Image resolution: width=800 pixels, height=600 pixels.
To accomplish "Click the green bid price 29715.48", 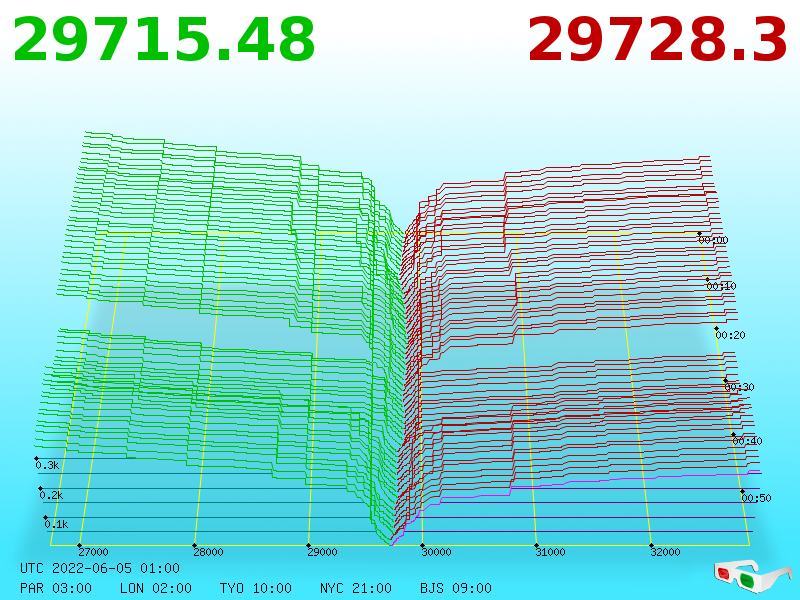I will (x=164, y=40).
